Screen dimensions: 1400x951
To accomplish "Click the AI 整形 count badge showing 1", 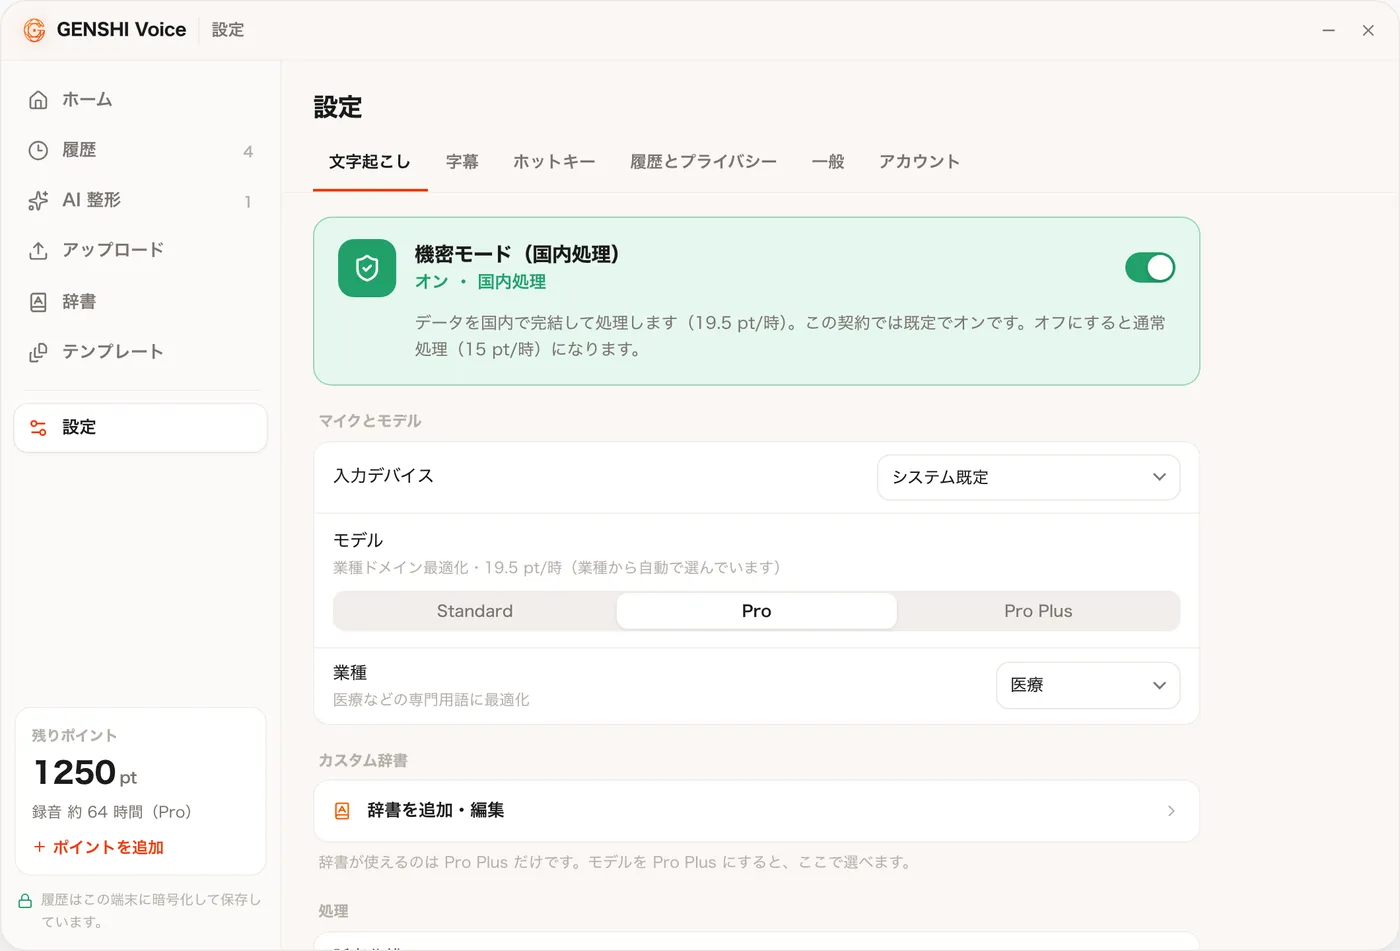I will pyautogui.click(x=248, y=201).
